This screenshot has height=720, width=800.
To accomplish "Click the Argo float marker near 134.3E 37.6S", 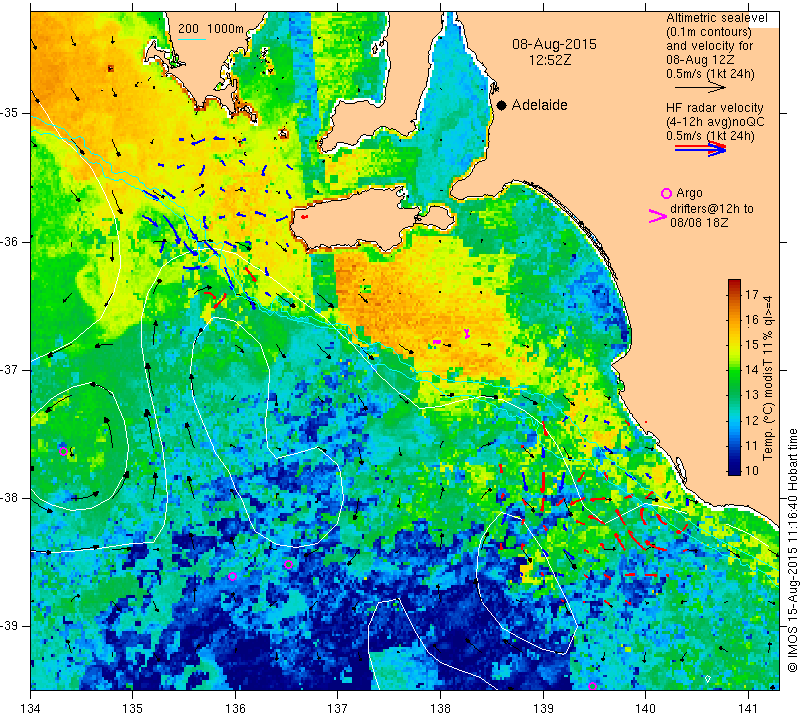I will tap(63, 451).
